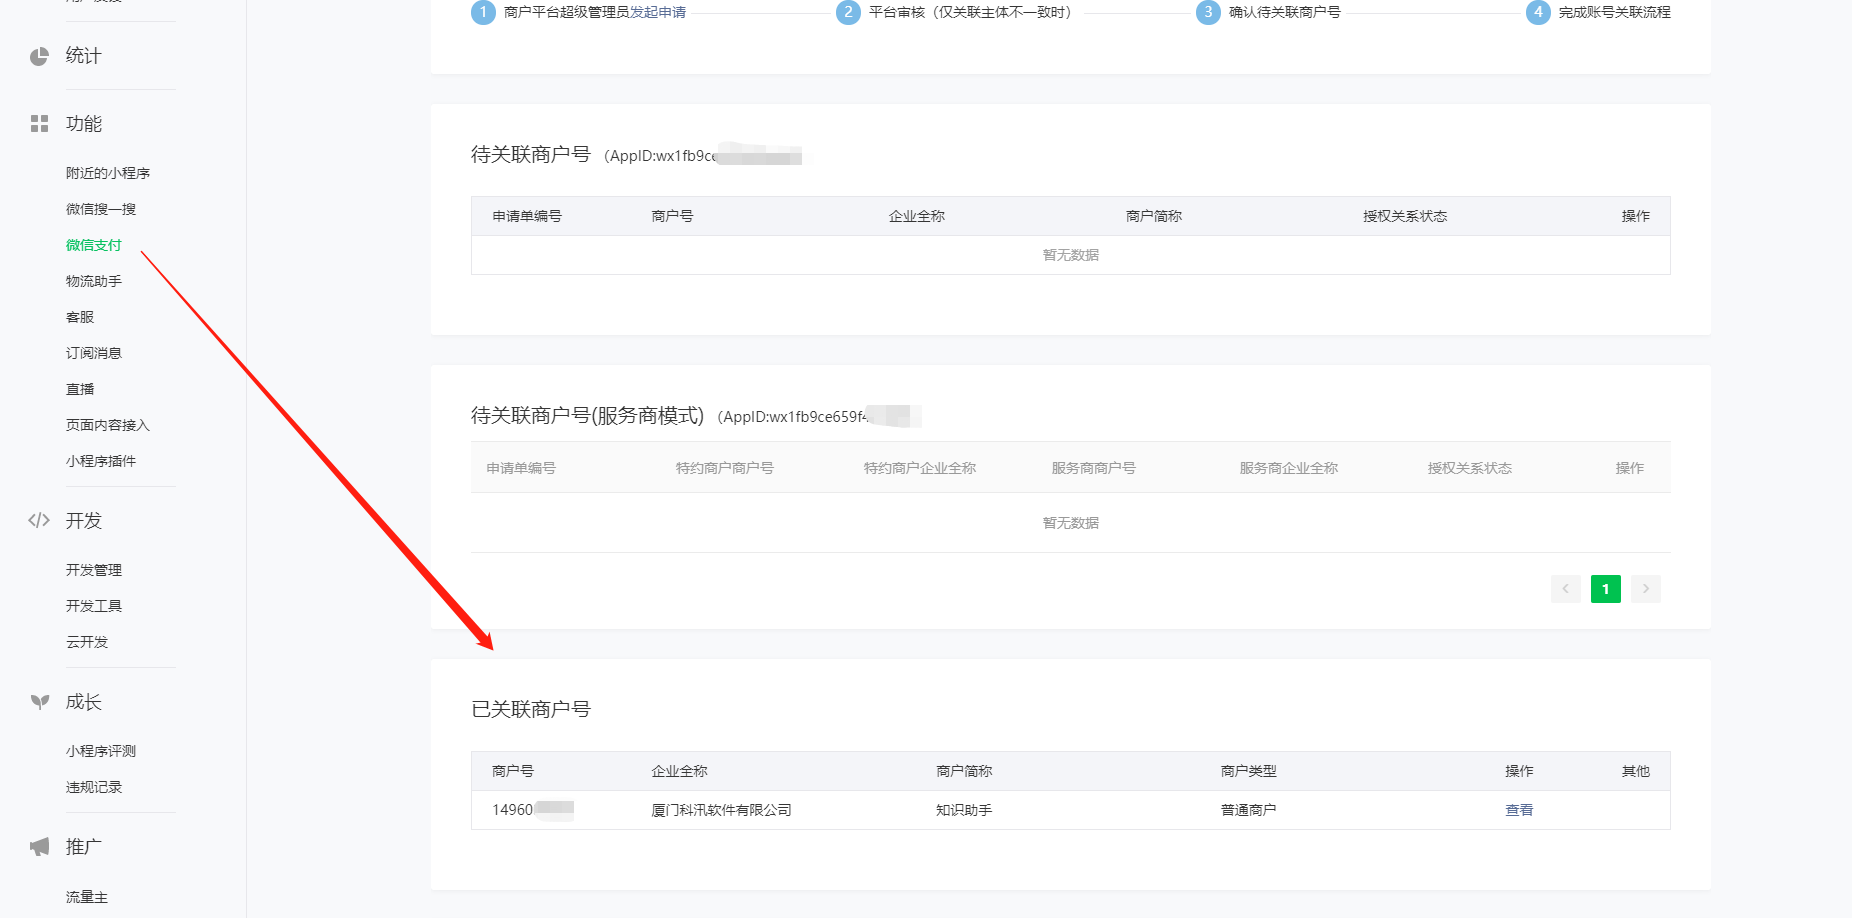This screenshot has width=1852, height=918.
Task: Click 待关联商户号(服务商模式) heading
Action: click(x=588, y=416)
